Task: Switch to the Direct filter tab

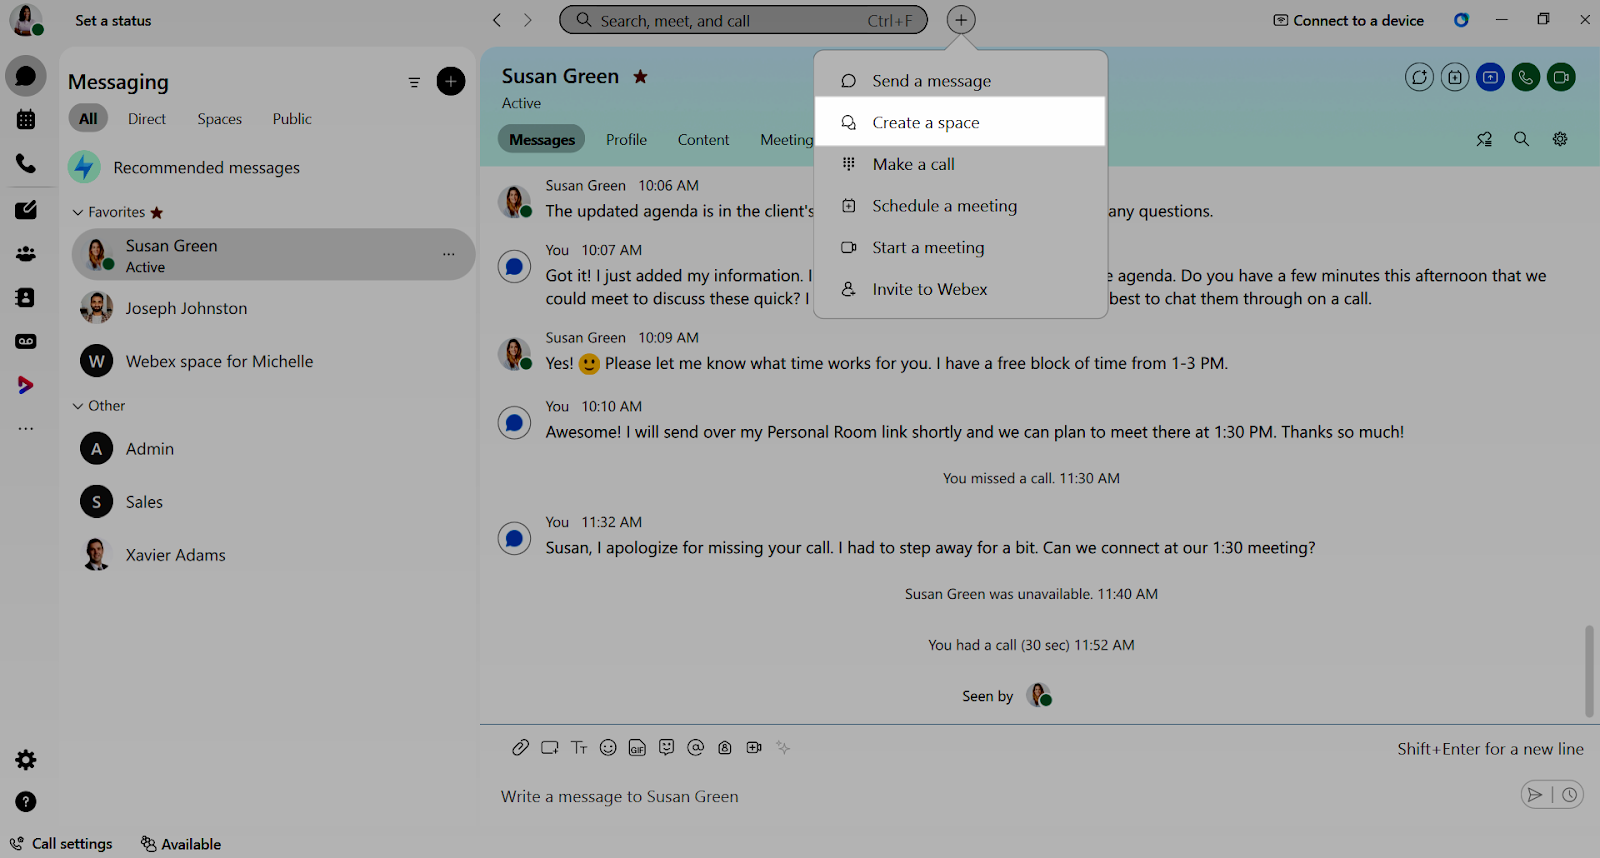Action: tap(147, 119)
